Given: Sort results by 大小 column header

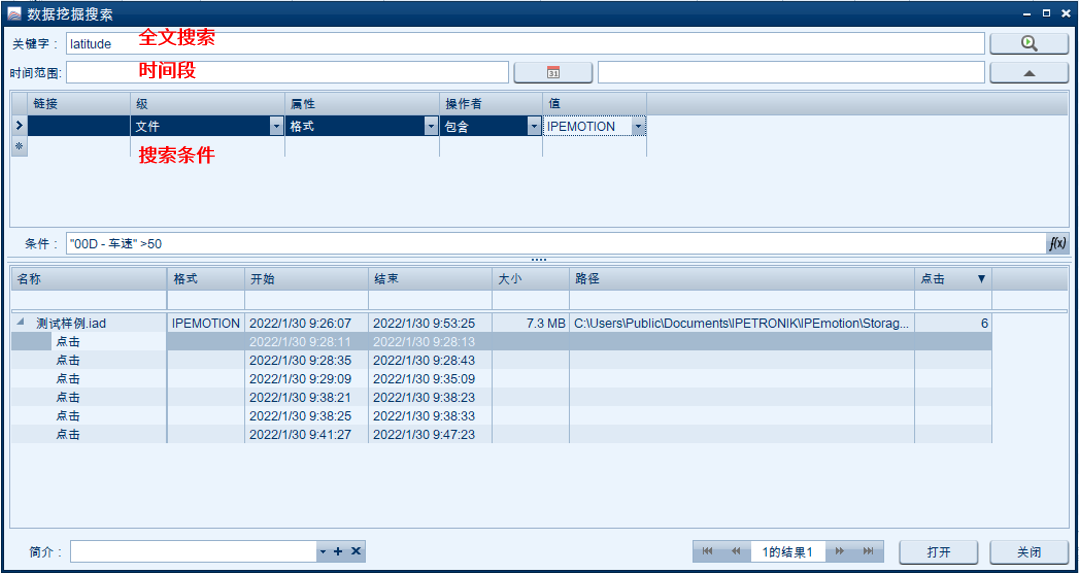Looking at the screenshot, I should [x=530, y=279].
